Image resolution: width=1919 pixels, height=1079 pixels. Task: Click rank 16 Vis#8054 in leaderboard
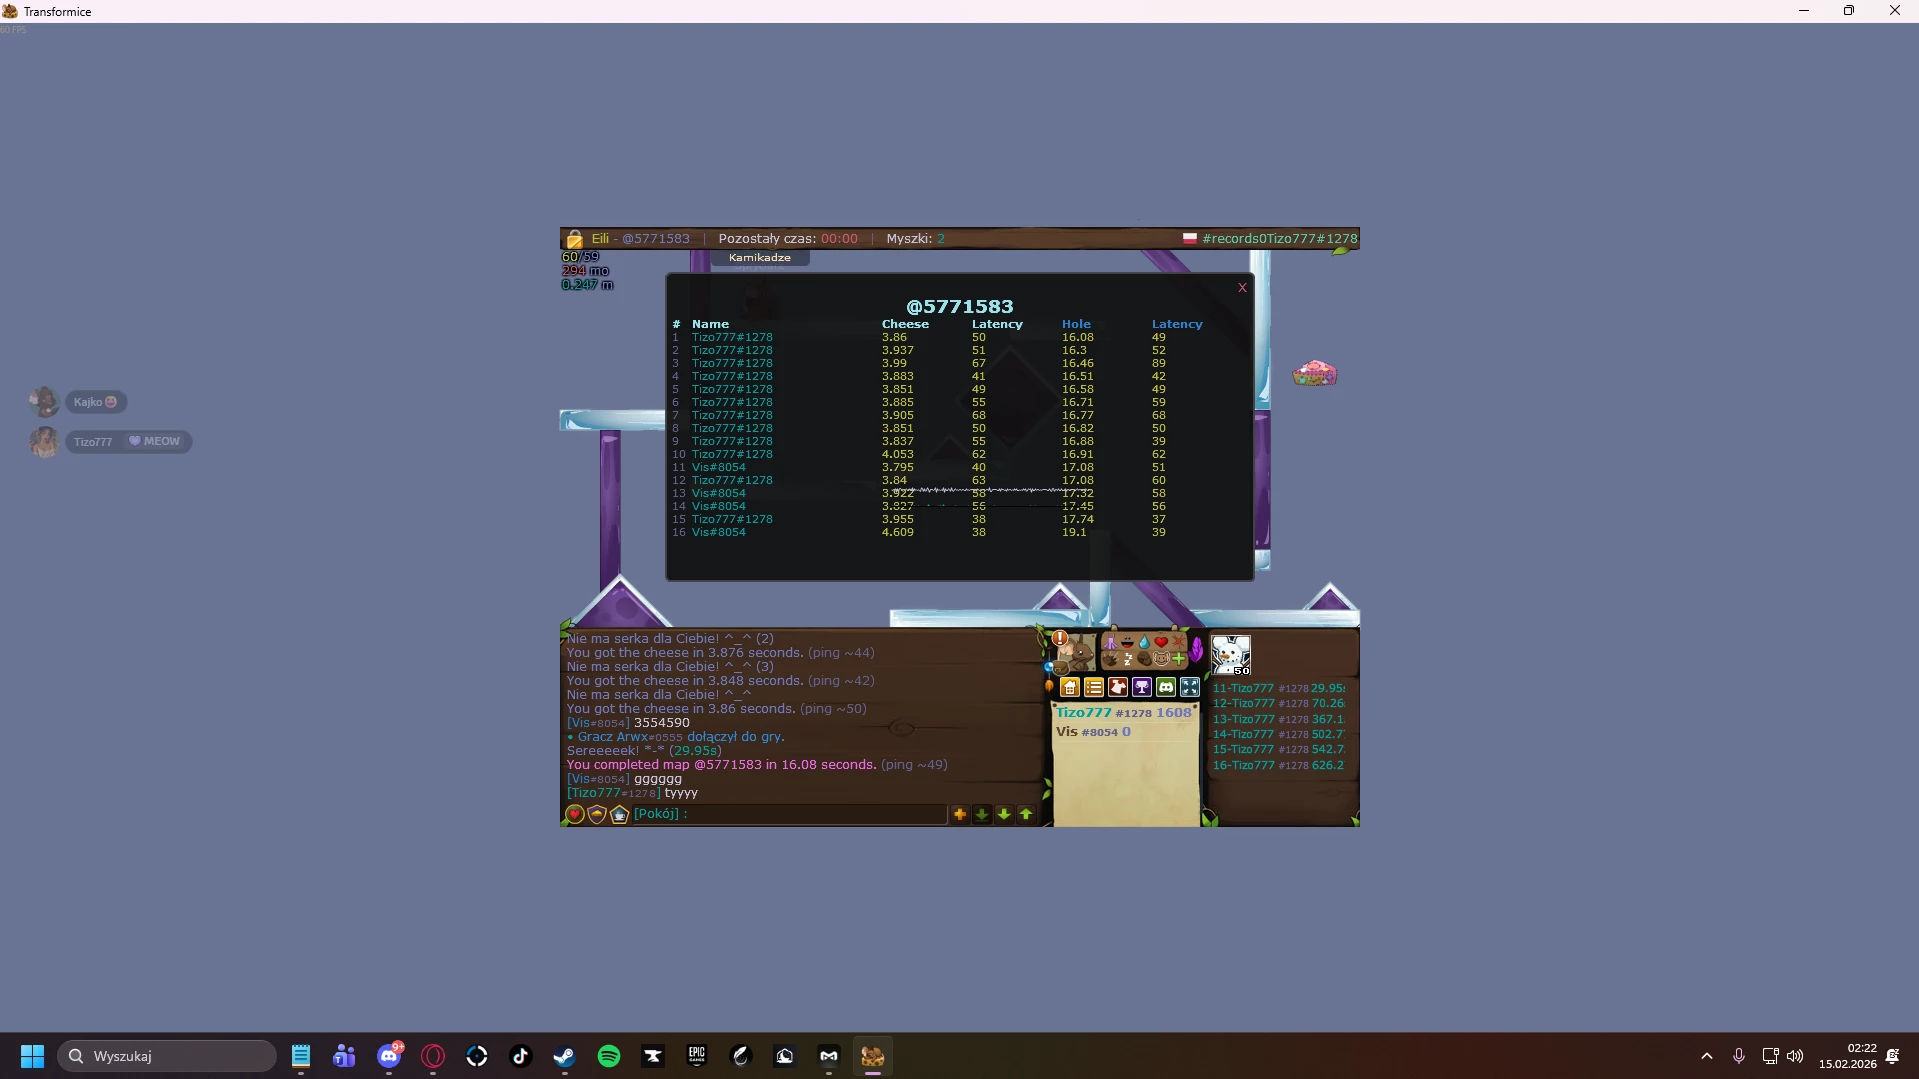[719, 532]
